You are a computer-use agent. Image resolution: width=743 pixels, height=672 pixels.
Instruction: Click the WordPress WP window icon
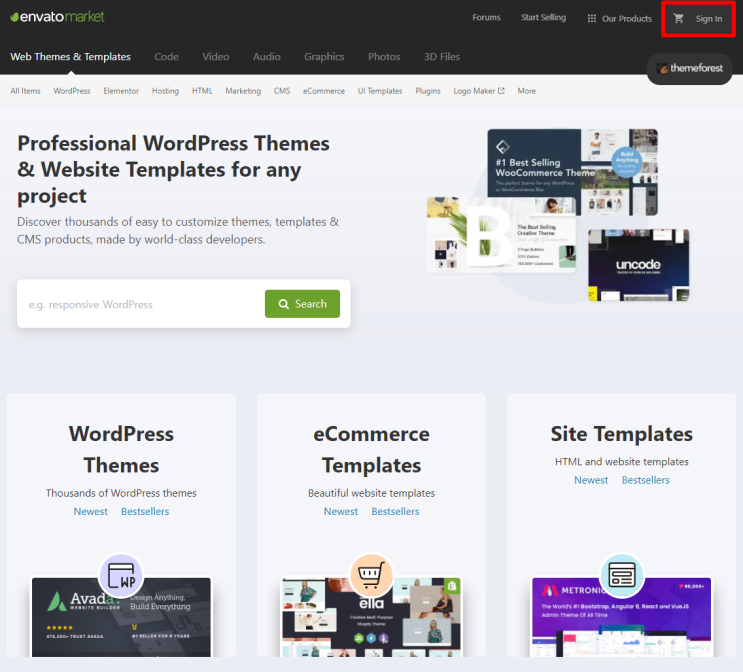click(121, 575)
